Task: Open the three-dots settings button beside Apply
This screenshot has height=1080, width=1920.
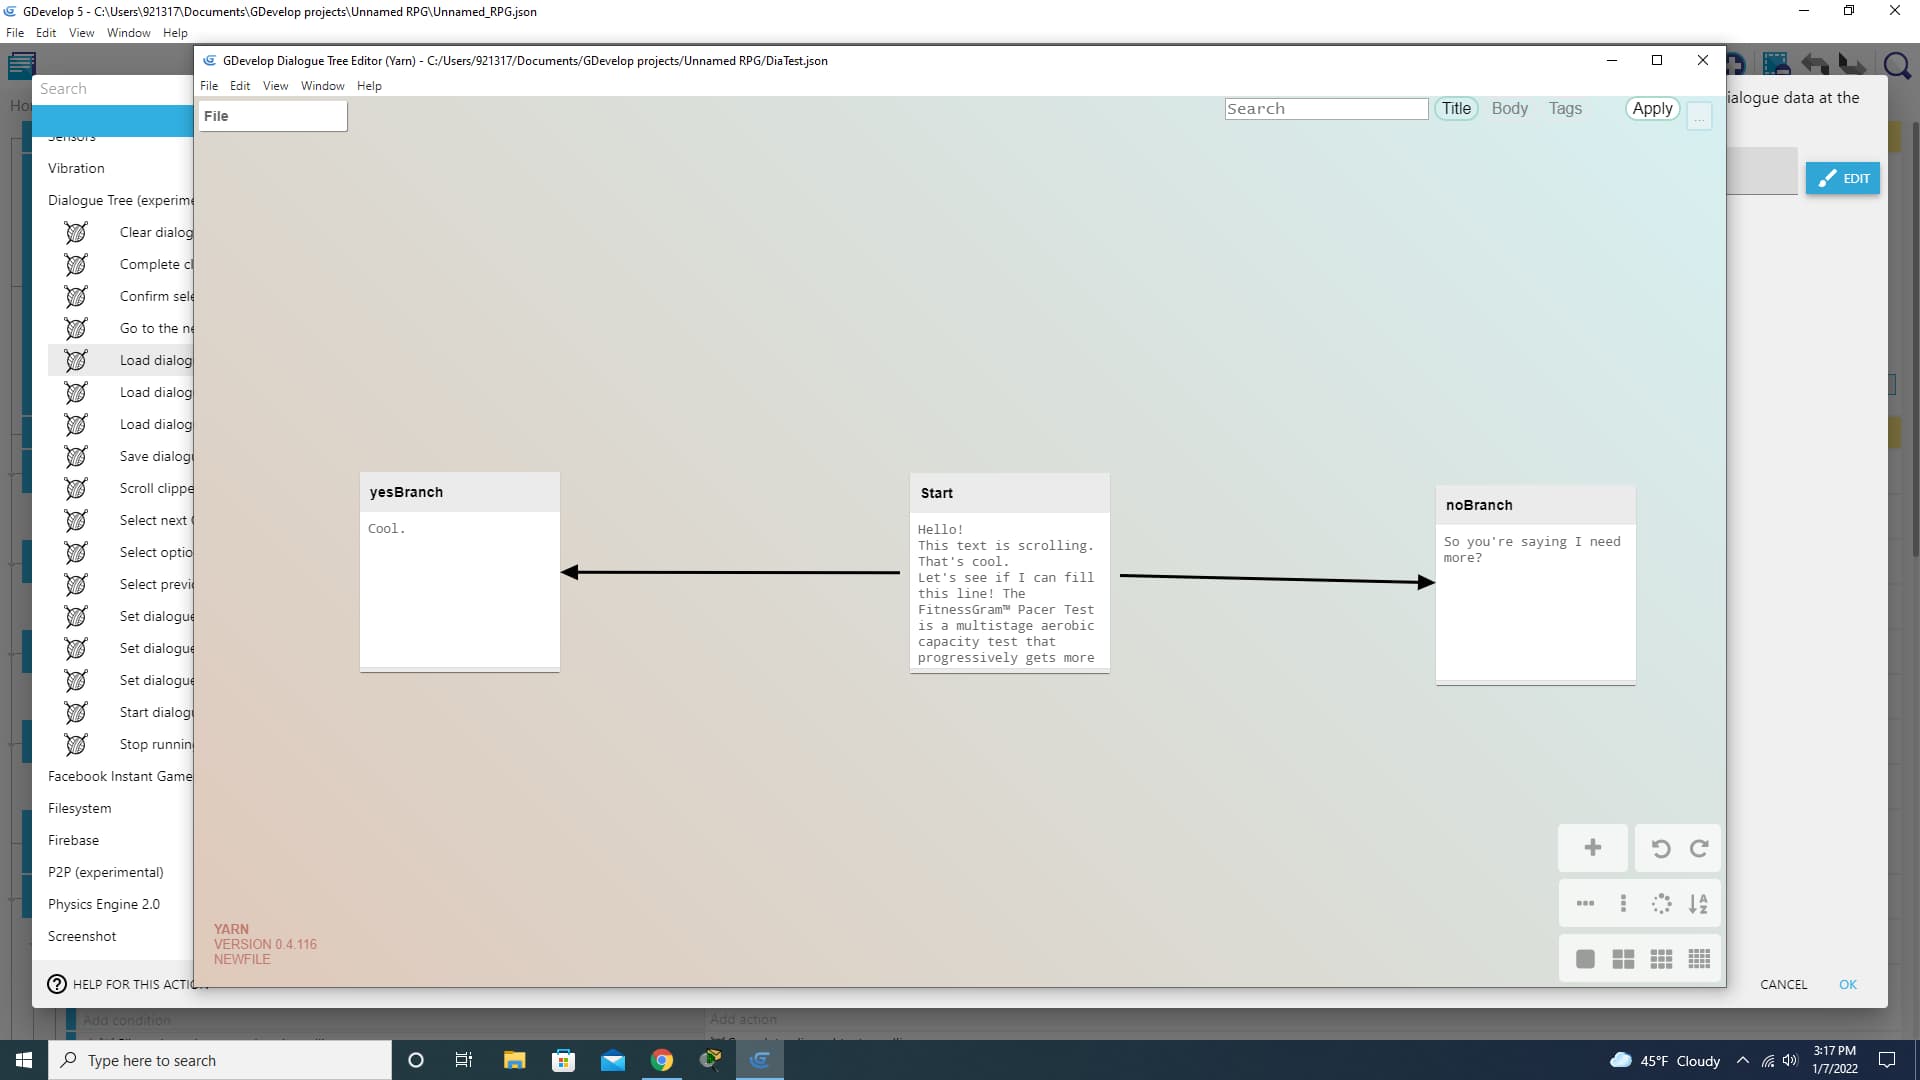Action: [x=1699, y=116]
